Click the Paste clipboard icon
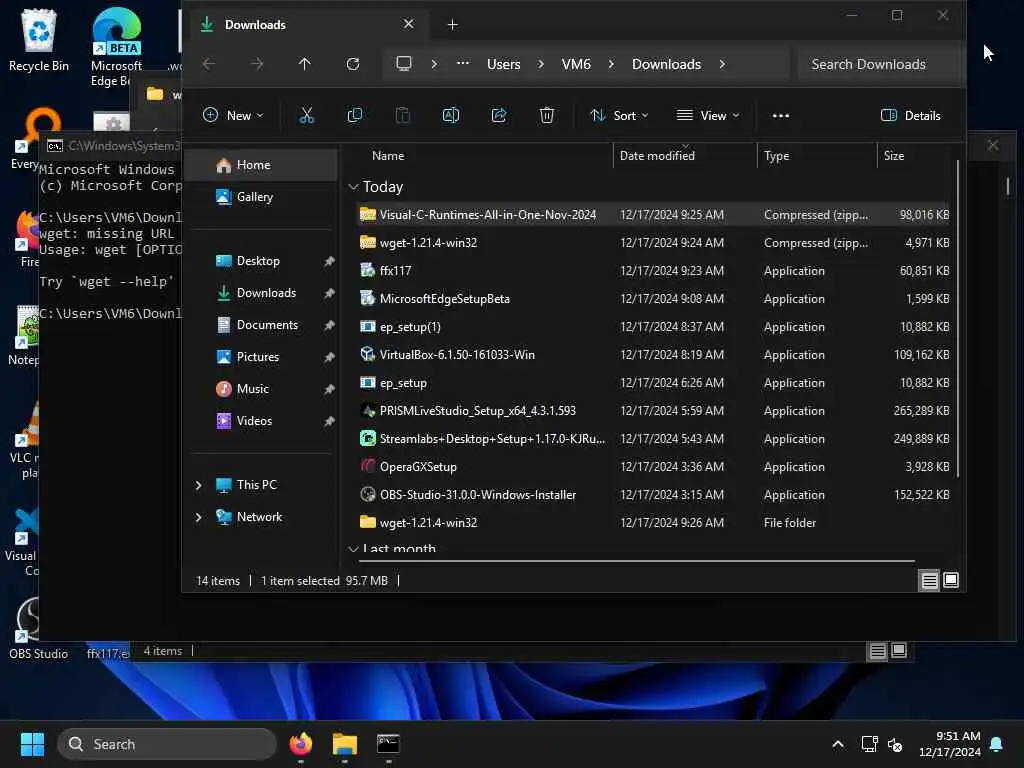 403,116
